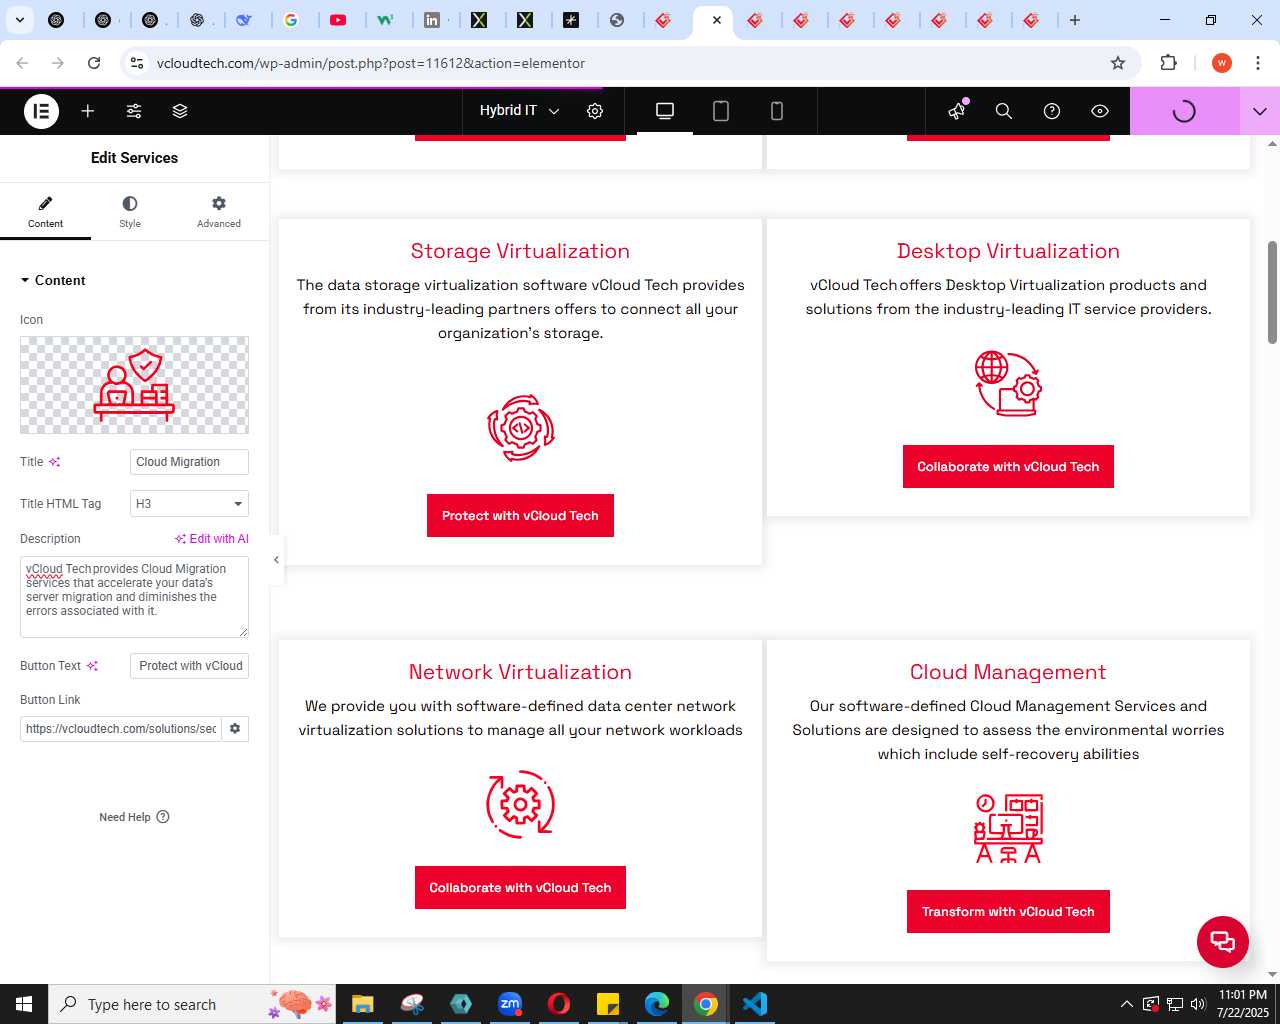Open a new Chrome tab
Image resolution: width=1280 pixels, height=1024 pixels.
[1075, 20]
